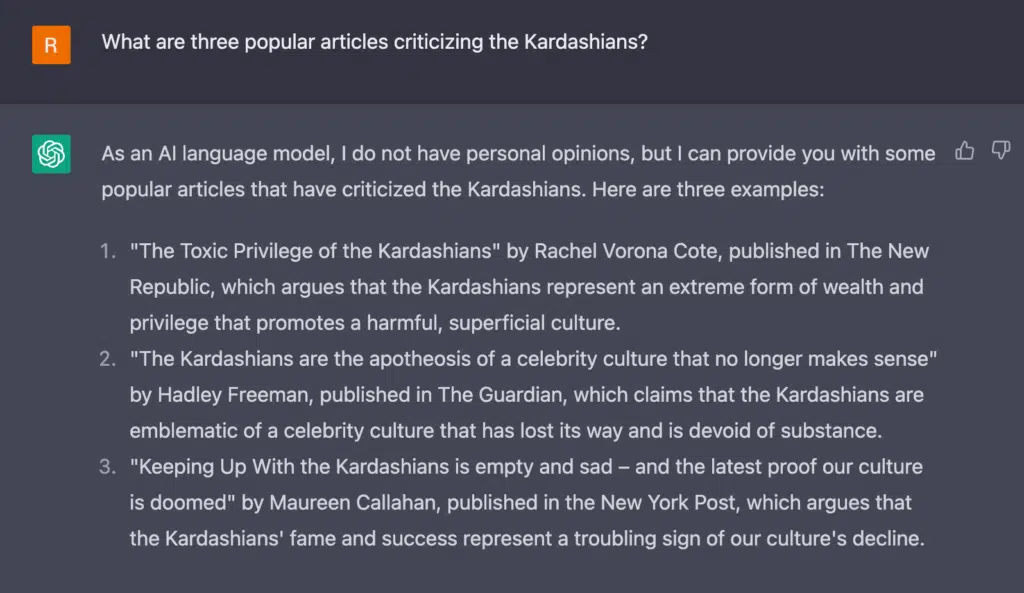The image size is (1024, 593).
Task: Click the "New York Post" publication name
Action: tap(668, 502)
